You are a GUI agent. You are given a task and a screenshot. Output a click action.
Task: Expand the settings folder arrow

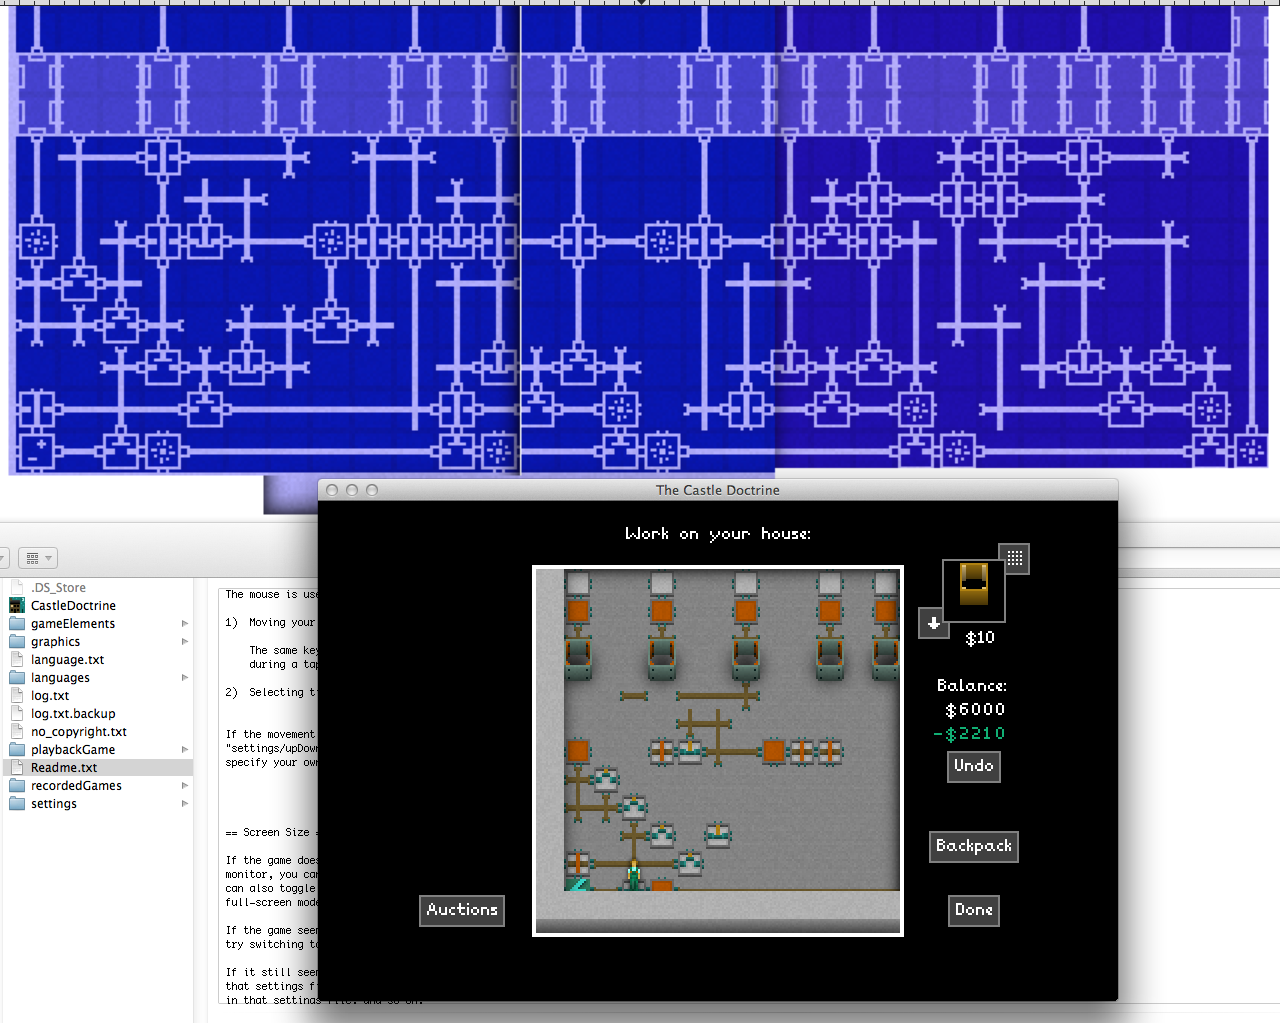coord(185,803)
